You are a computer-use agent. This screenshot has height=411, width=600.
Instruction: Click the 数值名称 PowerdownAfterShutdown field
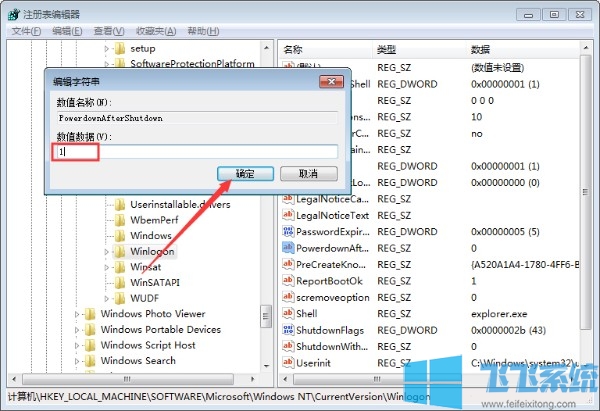[197, 118]
